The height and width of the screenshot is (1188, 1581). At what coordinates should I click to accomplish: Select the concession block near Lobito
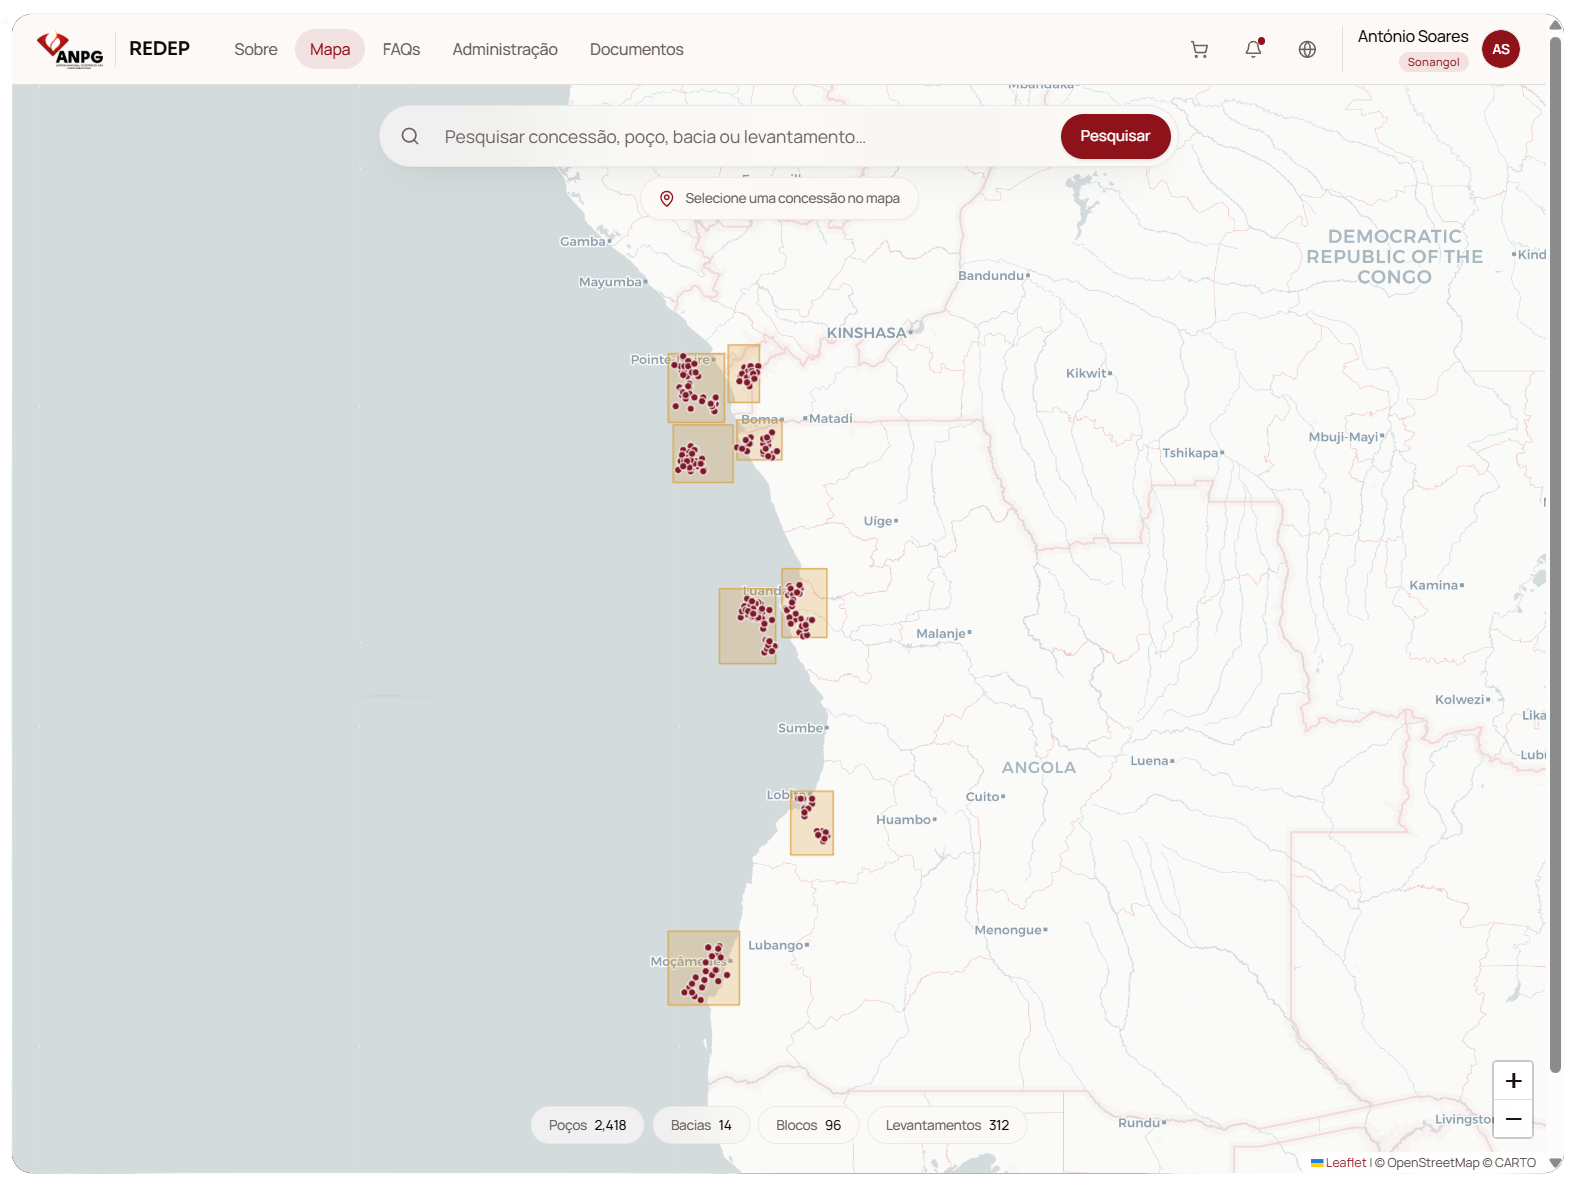click(812, 823)
